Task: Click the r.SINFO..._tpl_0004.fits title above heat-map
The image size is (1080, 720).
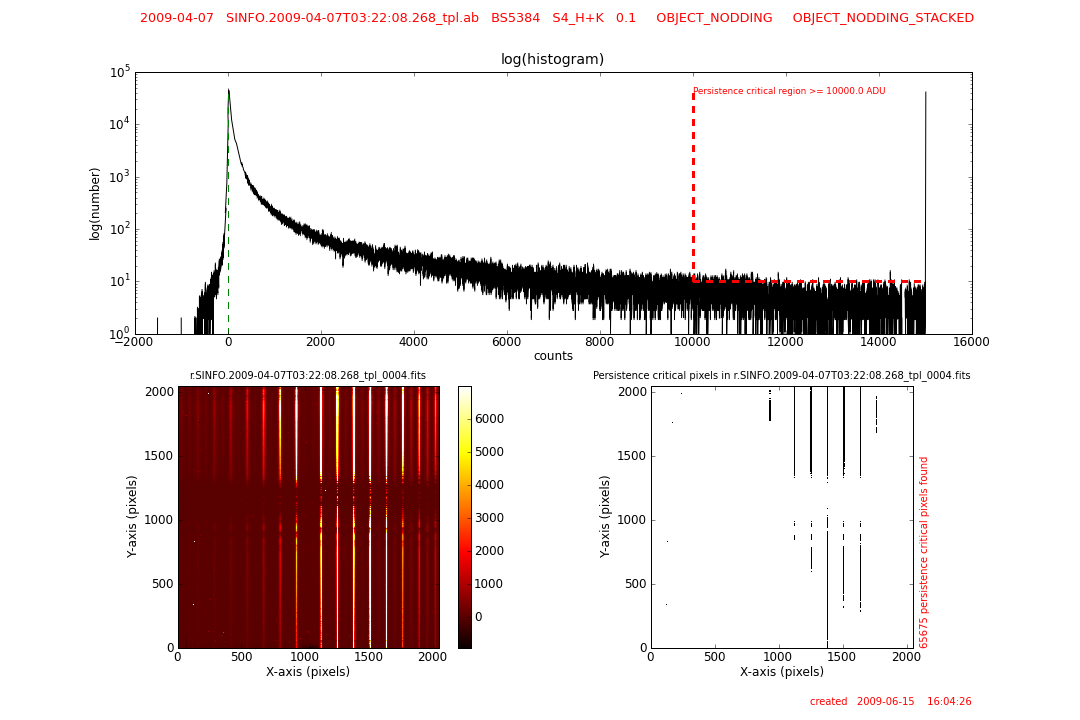Action: click(x=308, y=376)
